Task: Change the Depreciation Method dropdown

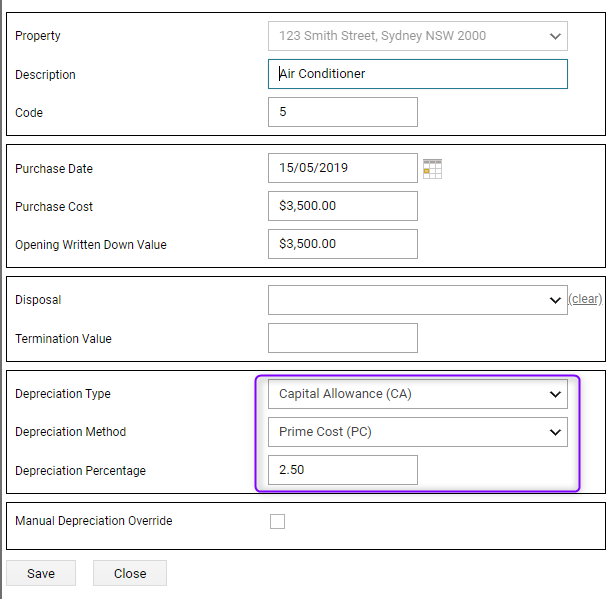Action: [418, 432]
